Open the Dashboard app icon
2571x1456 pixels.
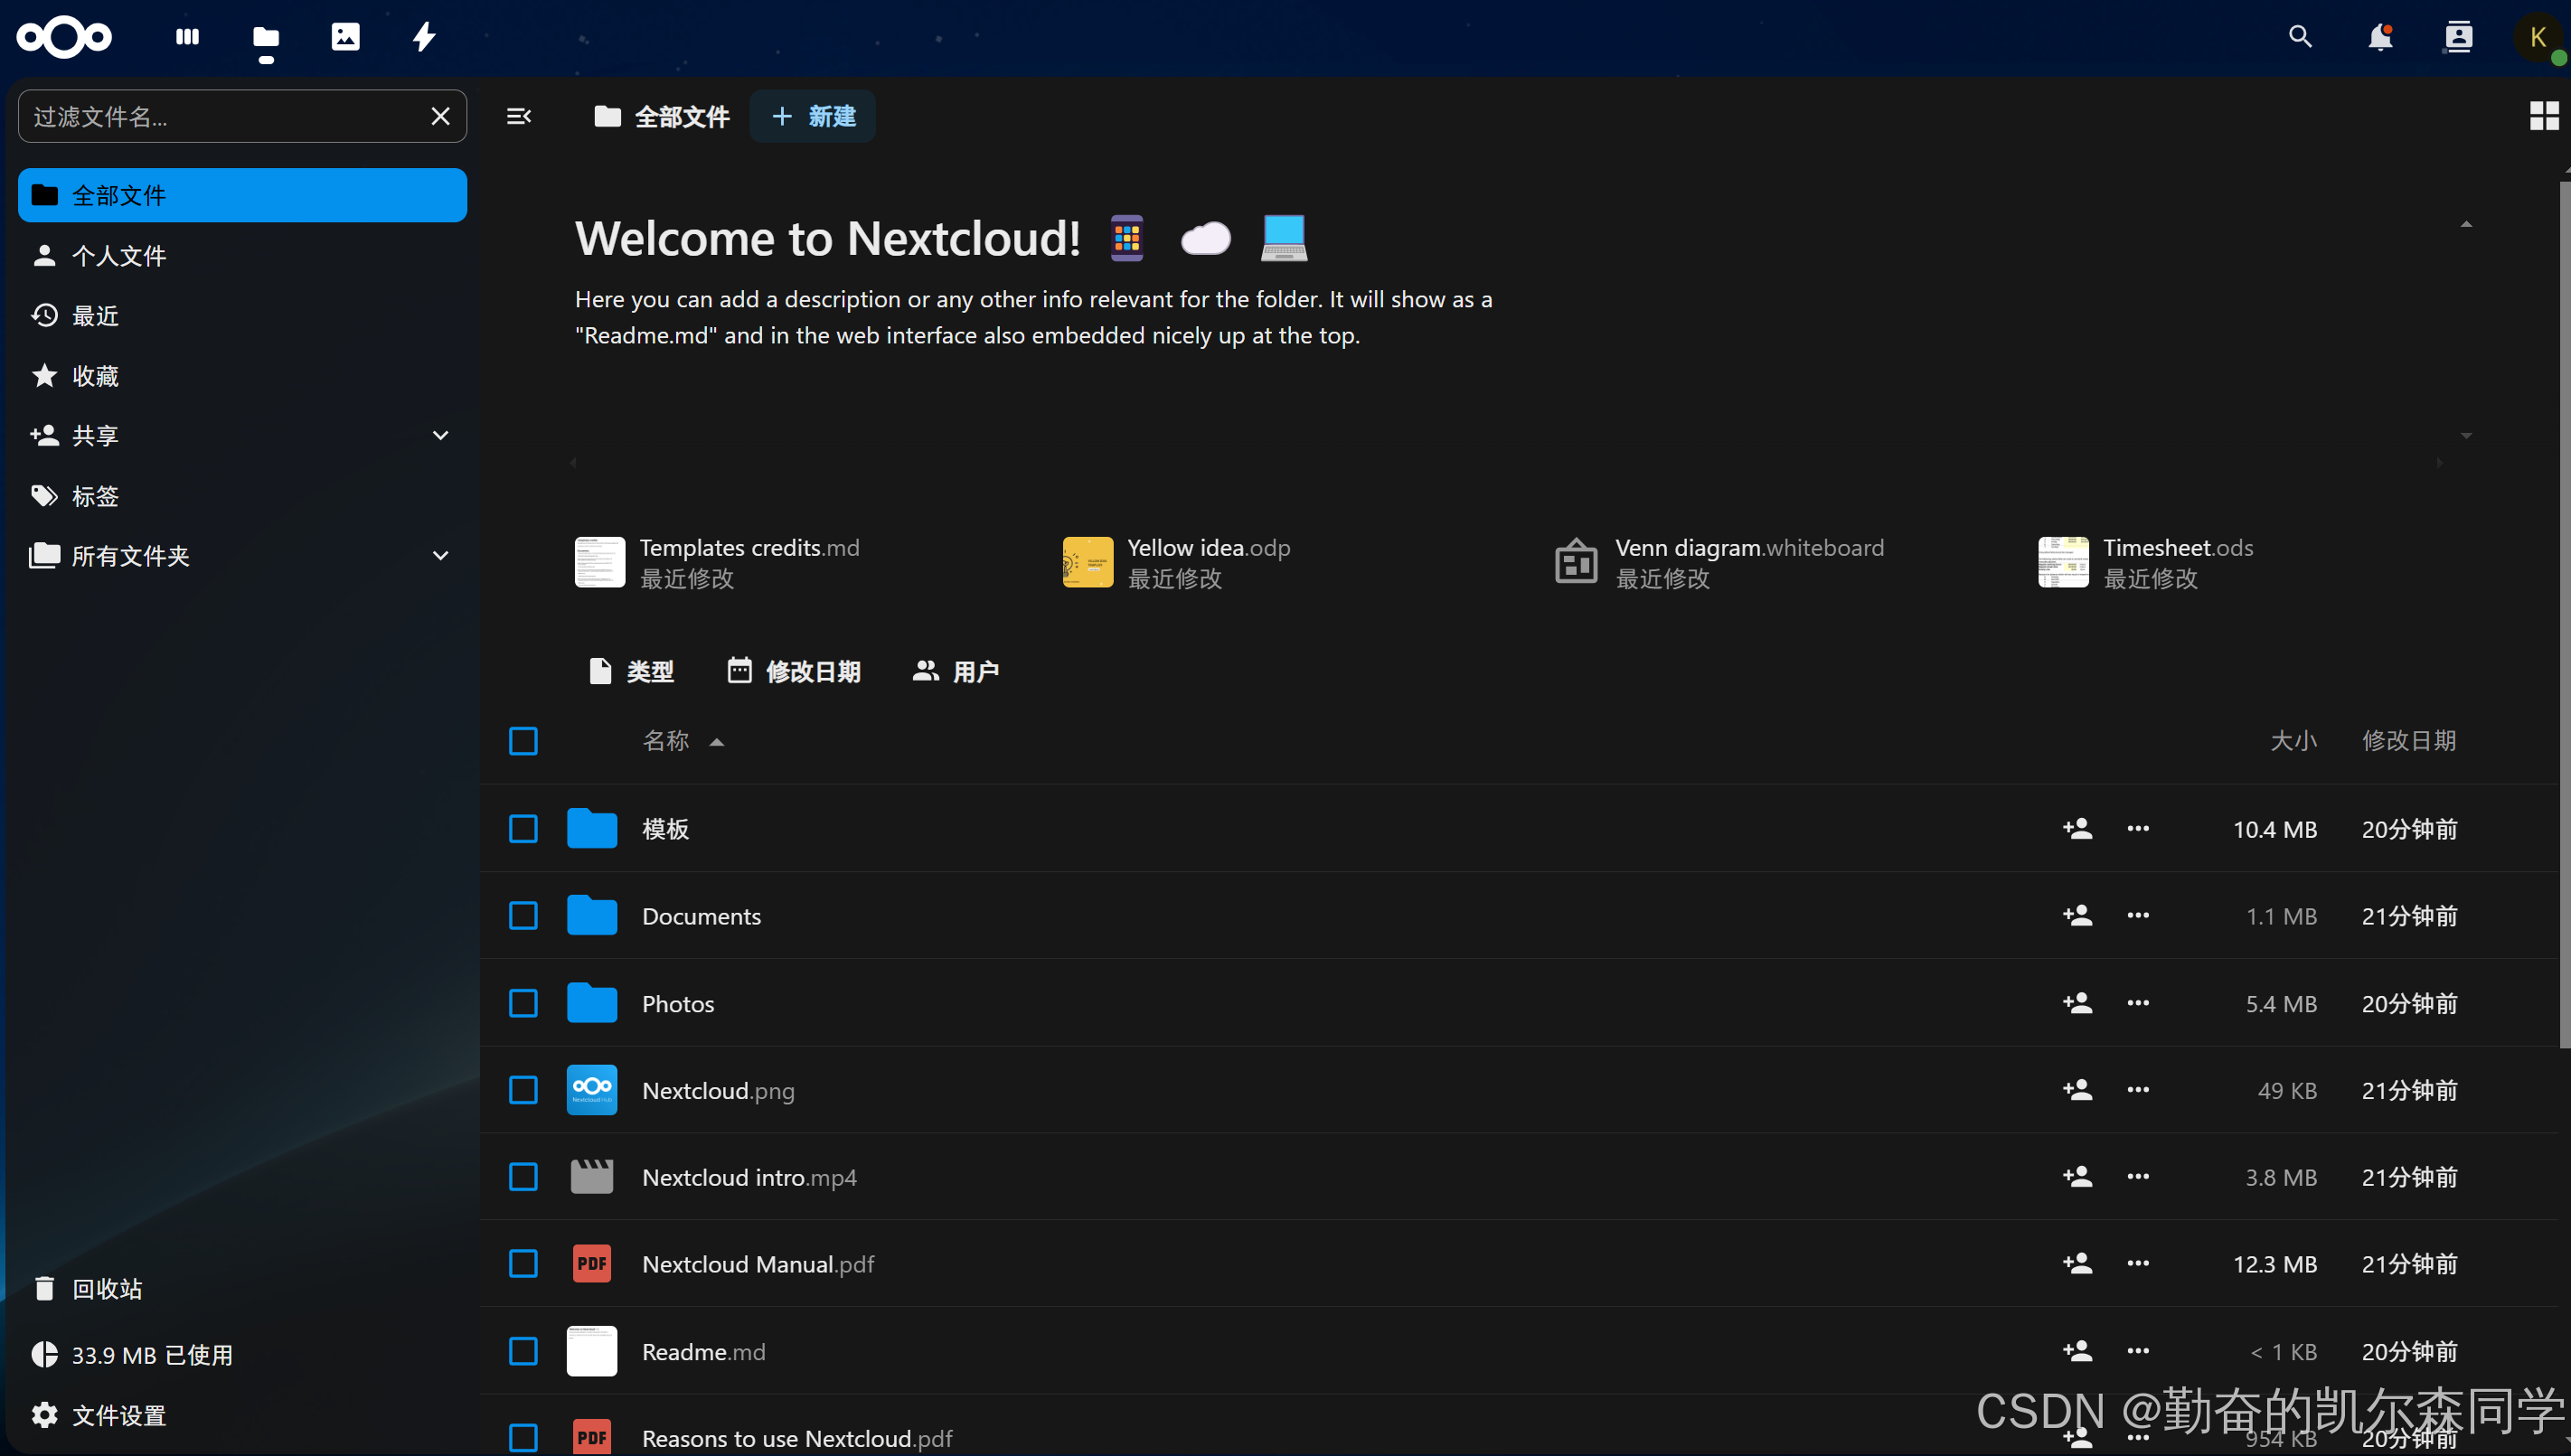pyautogui.click(x=187, y=37)
